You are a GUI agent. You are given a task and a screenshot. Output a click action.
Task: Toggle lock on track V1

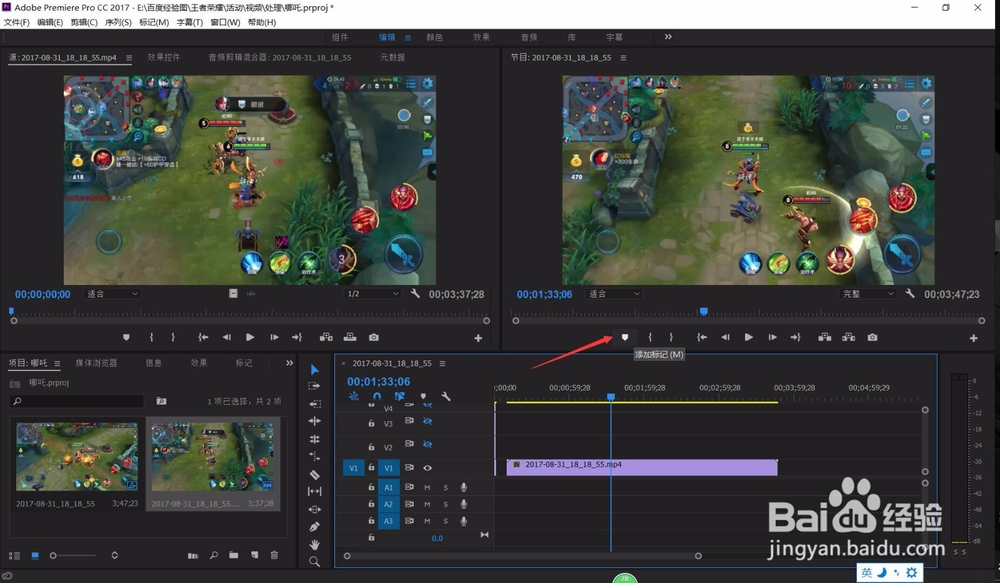pyautogui.click(x=371, y=468)
